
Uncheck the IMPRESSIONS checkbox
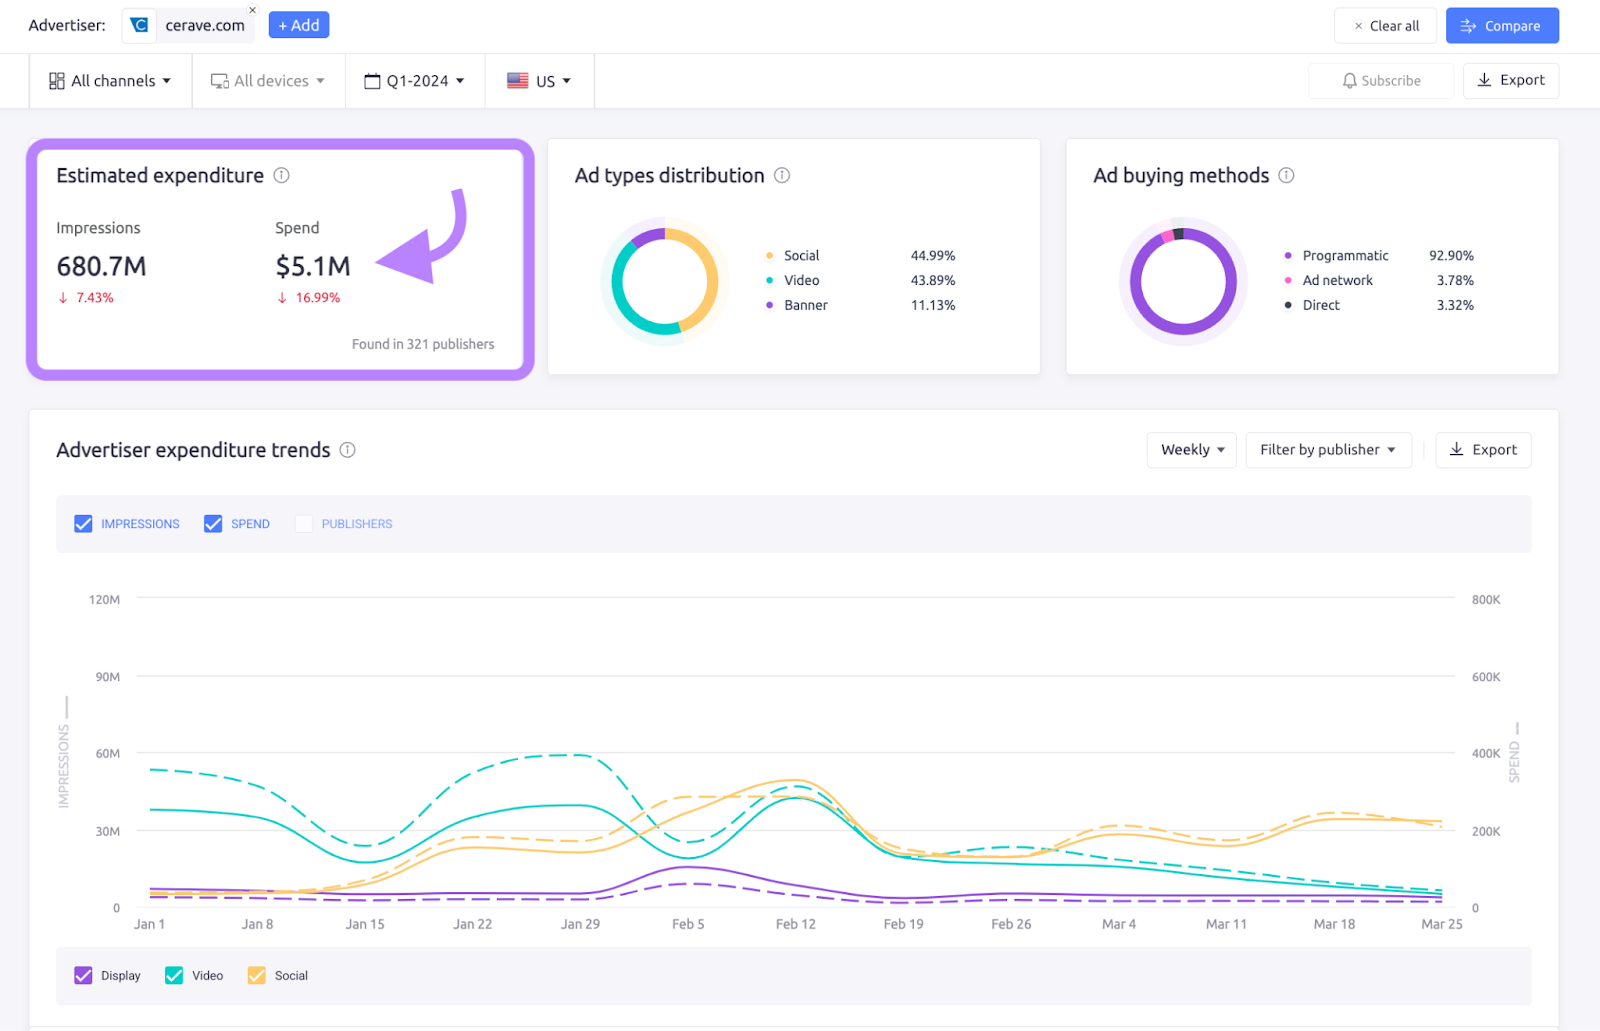pyautogui.click(x=83, y=523)
